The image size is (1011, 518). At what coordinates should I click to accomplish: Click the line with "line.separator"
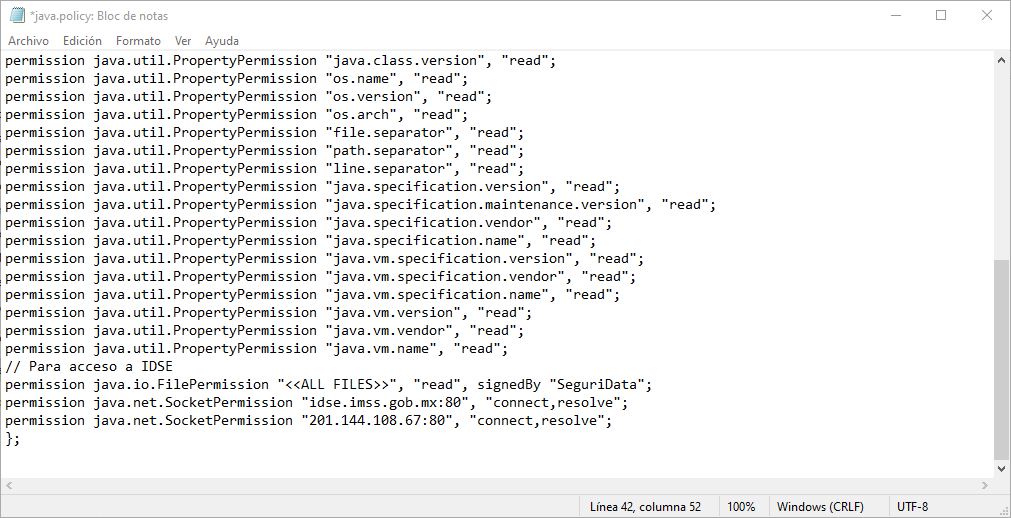[x=265, y=169]
